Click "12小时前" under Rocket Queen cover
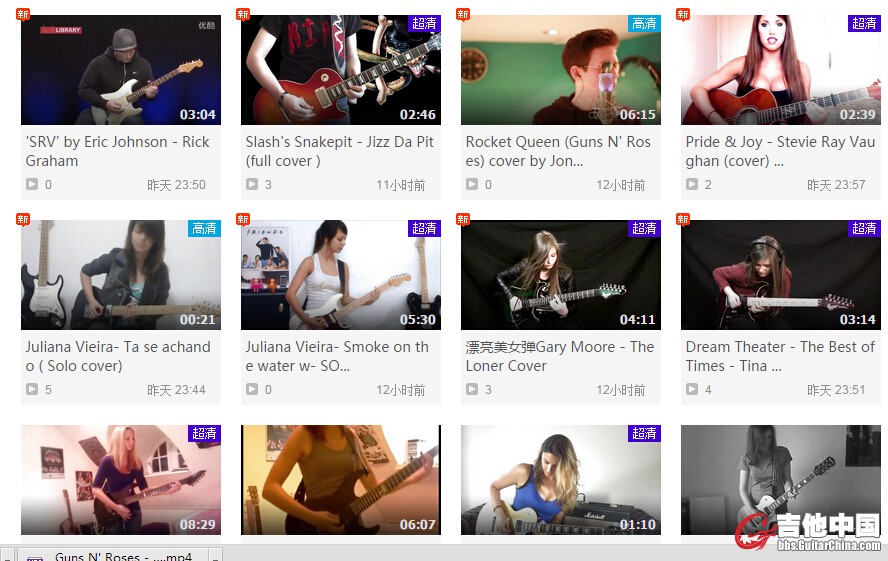888x561 pixels. click(621, 185)
